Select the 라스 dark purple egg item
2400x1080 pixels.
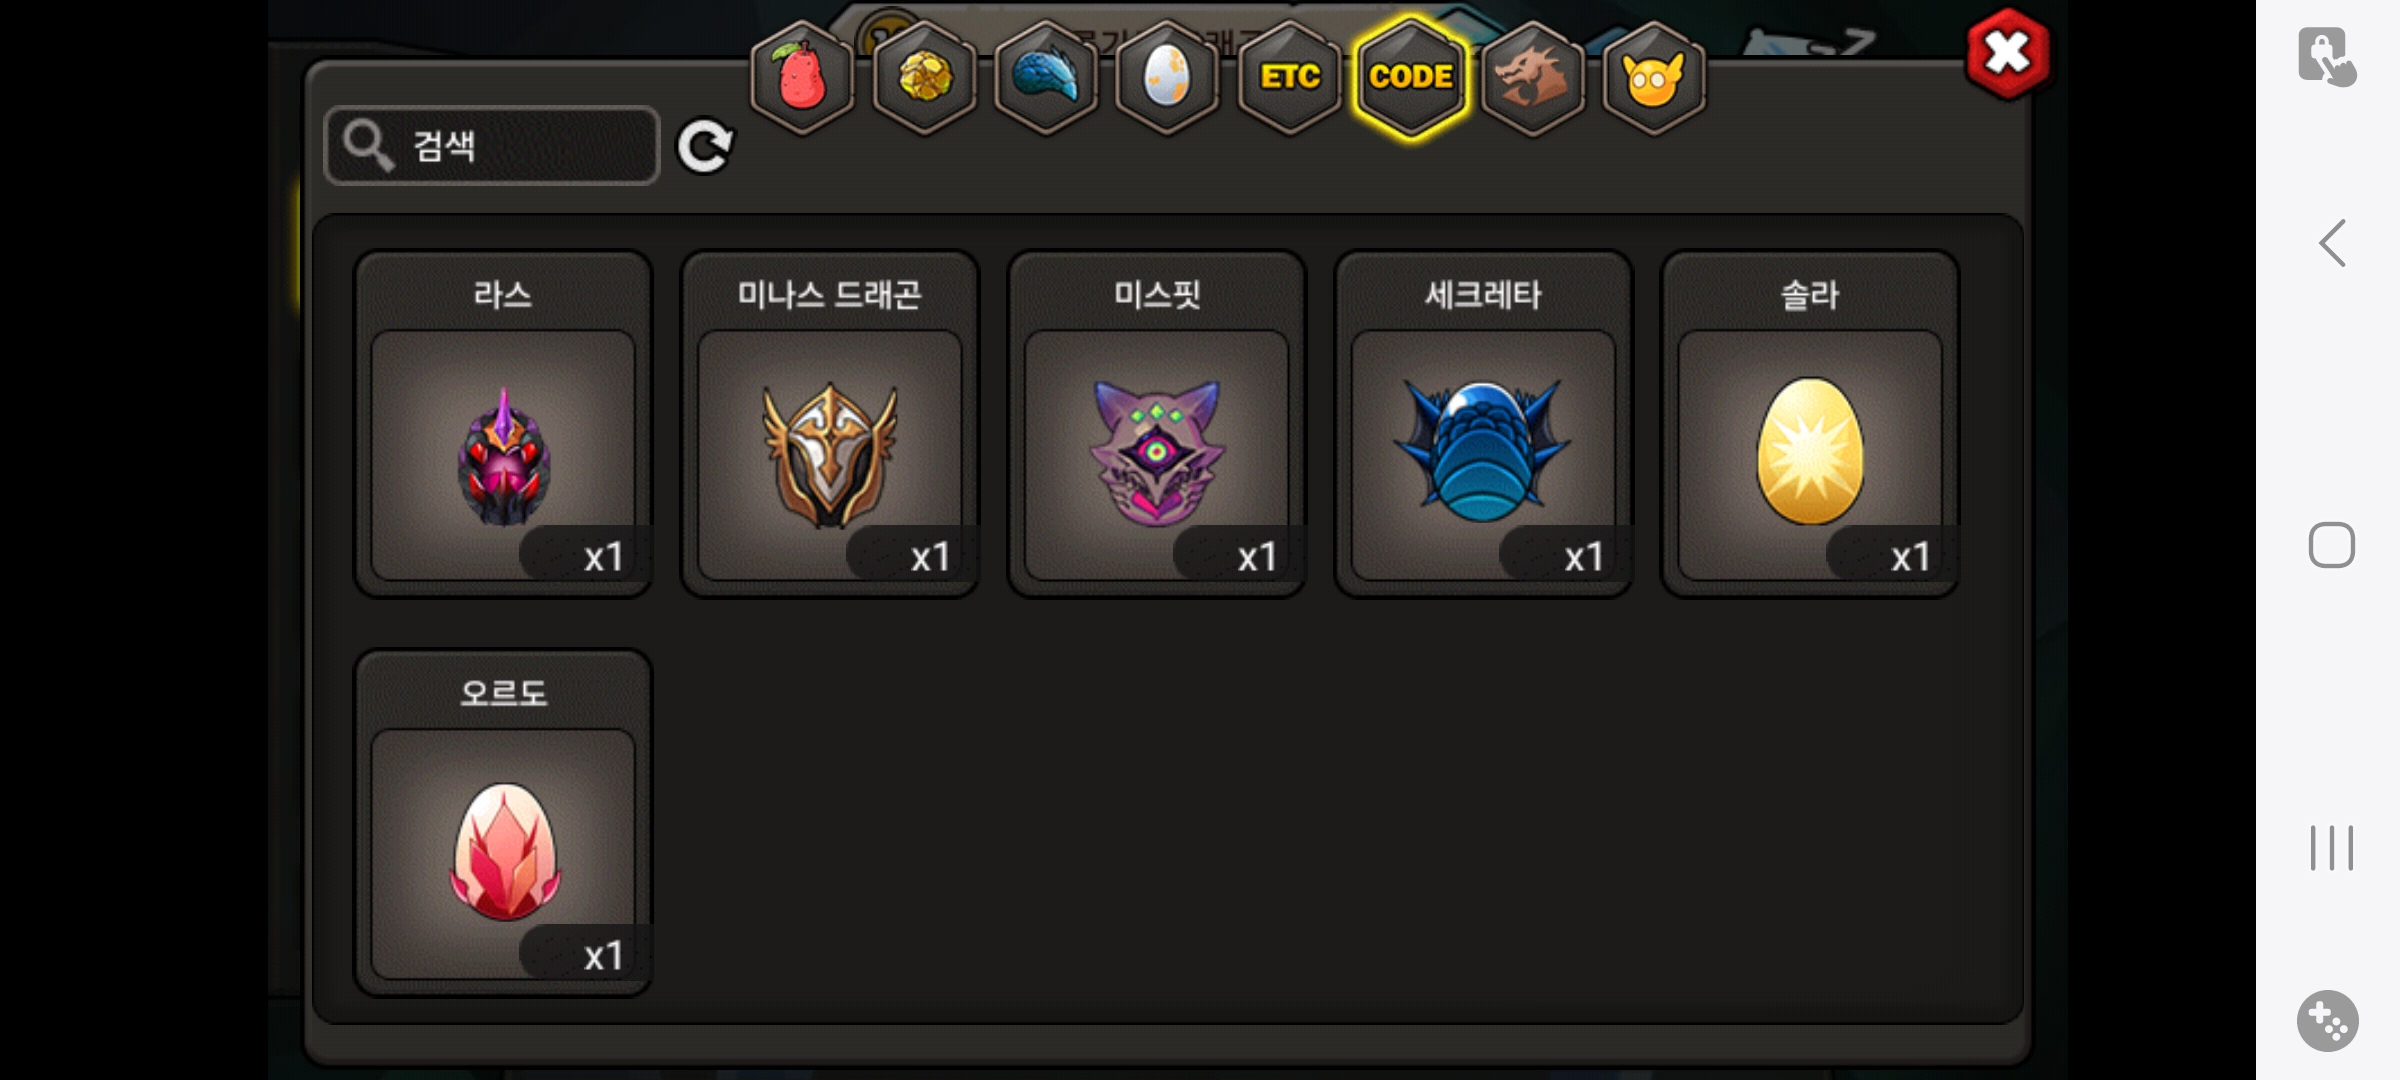503,424
